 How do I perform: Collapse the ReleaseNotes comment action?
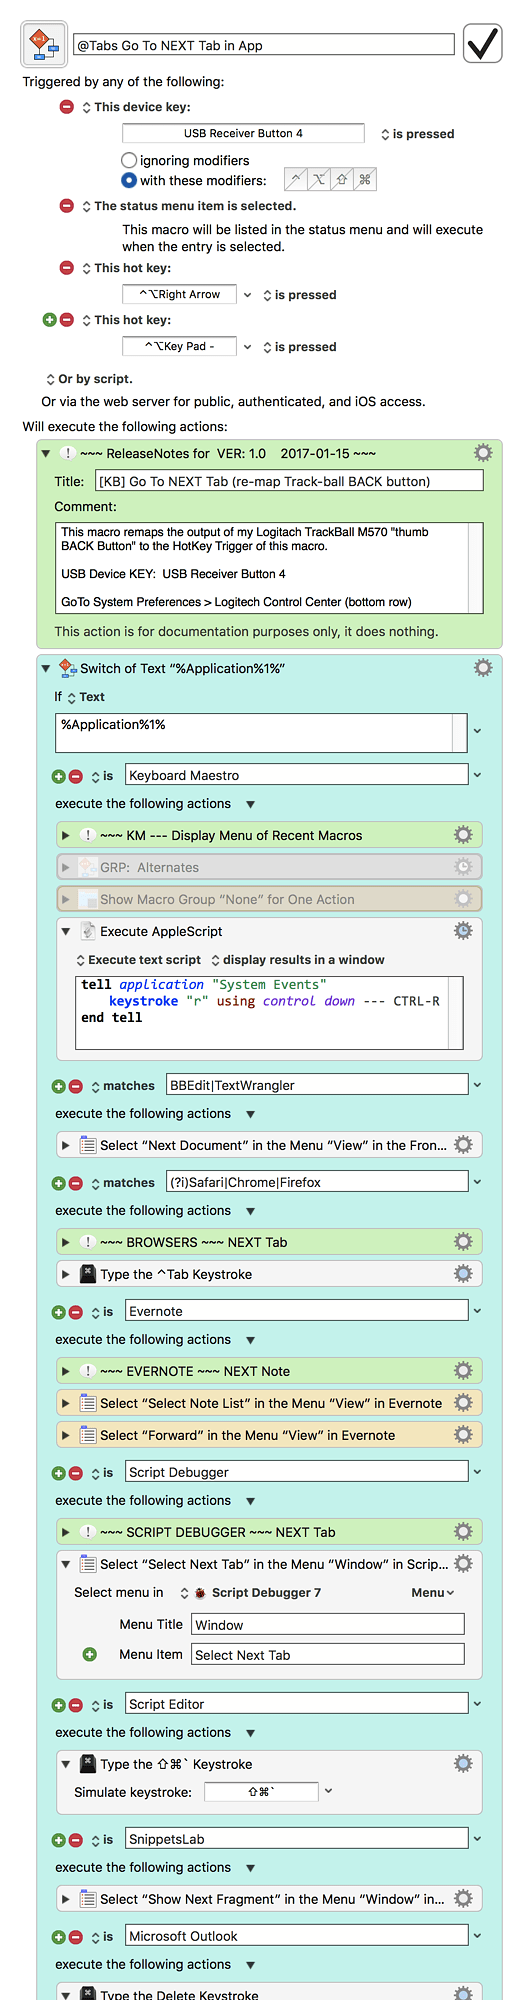[x=45, y=453]
